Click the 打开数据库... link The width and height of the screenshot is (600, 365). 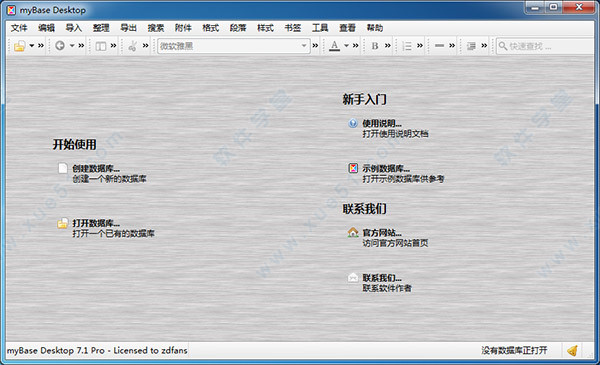tap(96, 223)
